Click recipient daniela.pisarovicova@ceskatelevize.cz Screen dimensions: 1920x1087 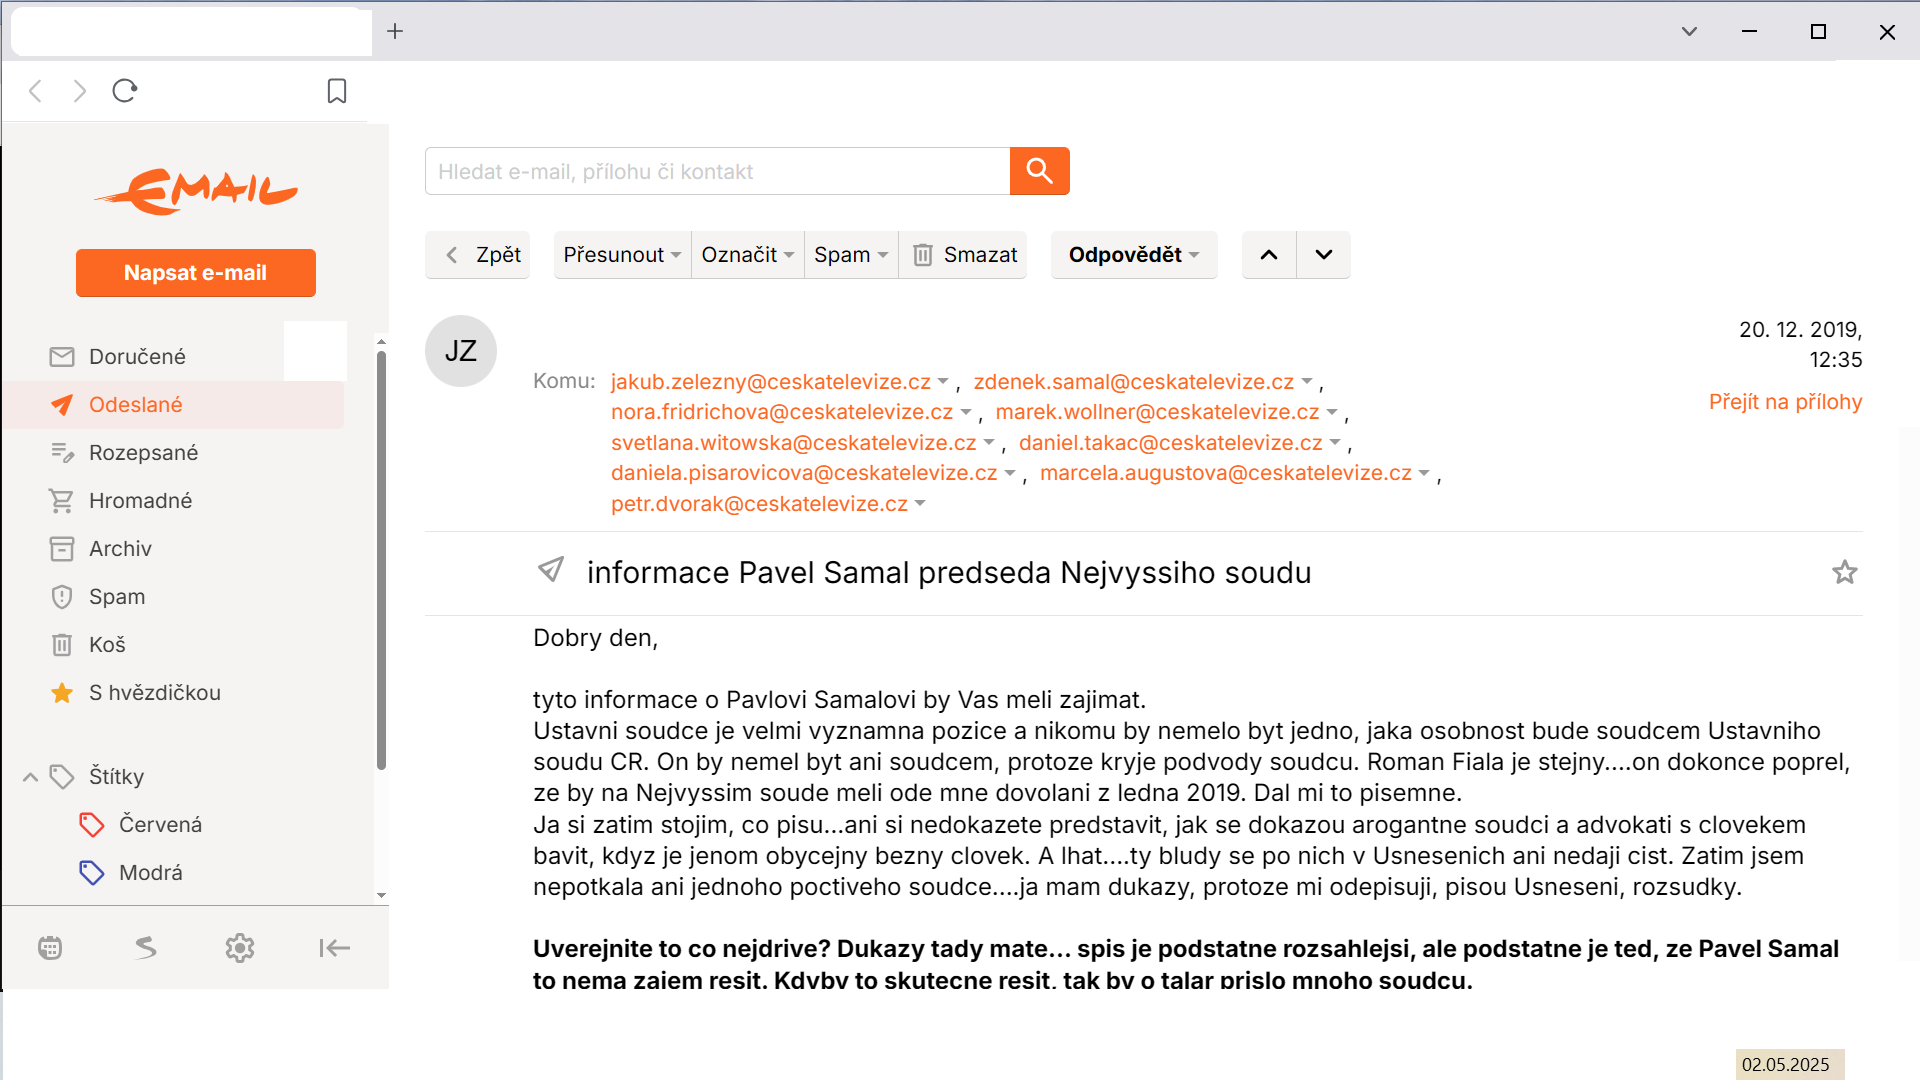(804, 473)
